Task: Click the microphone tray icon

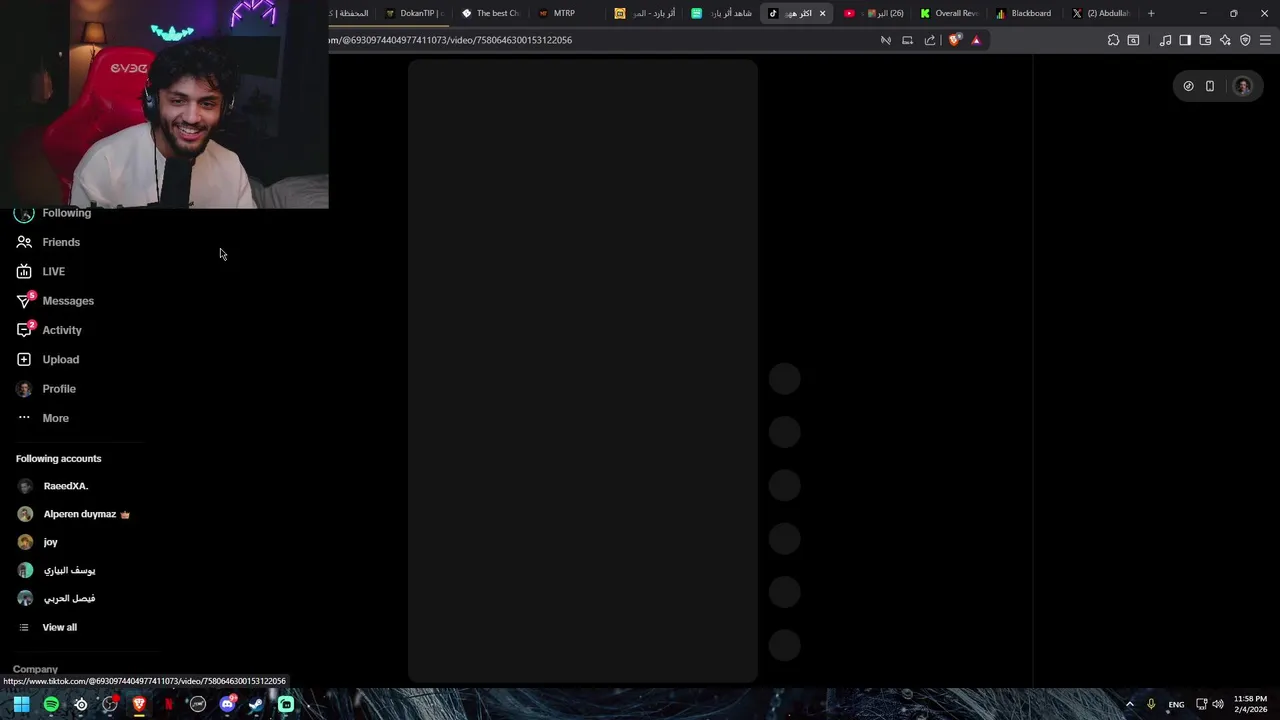Action: pos(1151,704)
